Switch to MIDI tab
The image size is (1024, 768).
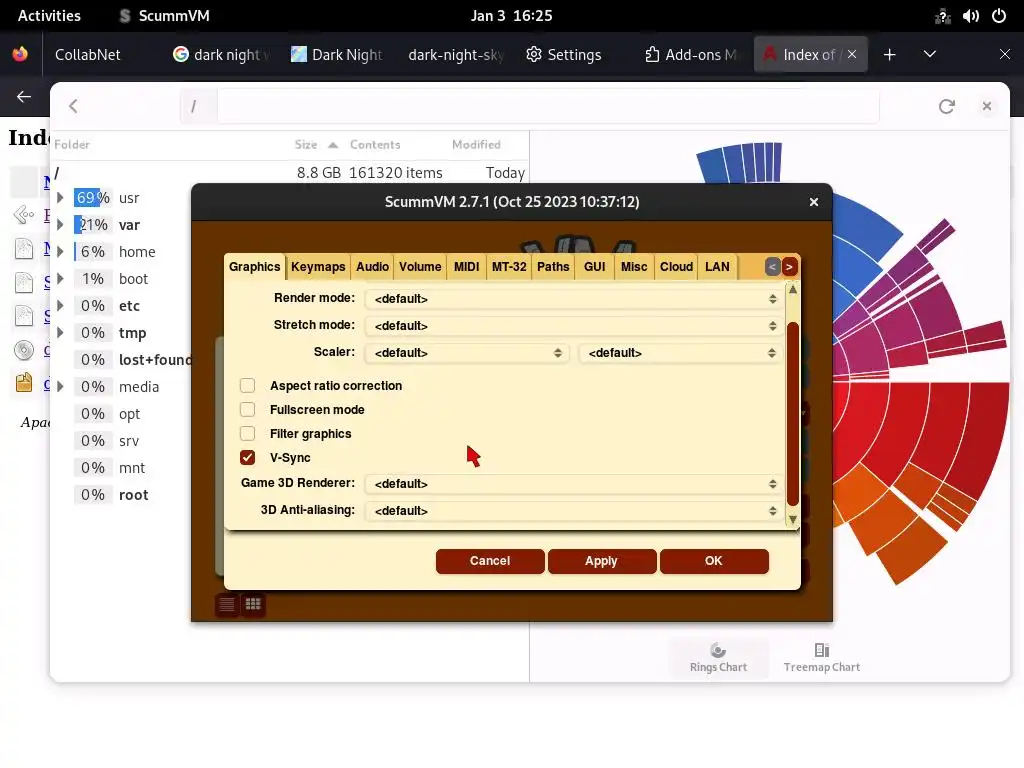466,266
